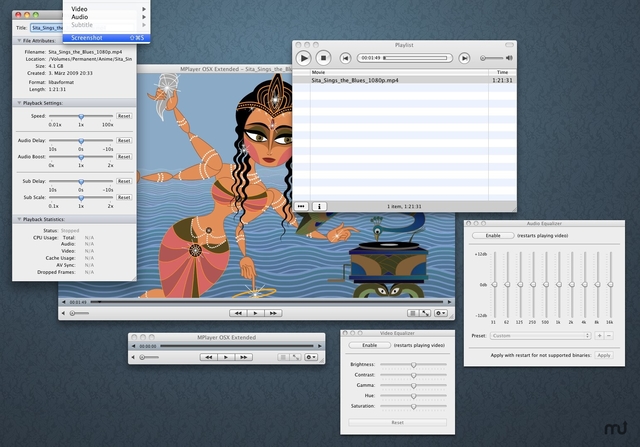
Task: Click the Stop button in Playlist window
Action: tap(323, 58)
